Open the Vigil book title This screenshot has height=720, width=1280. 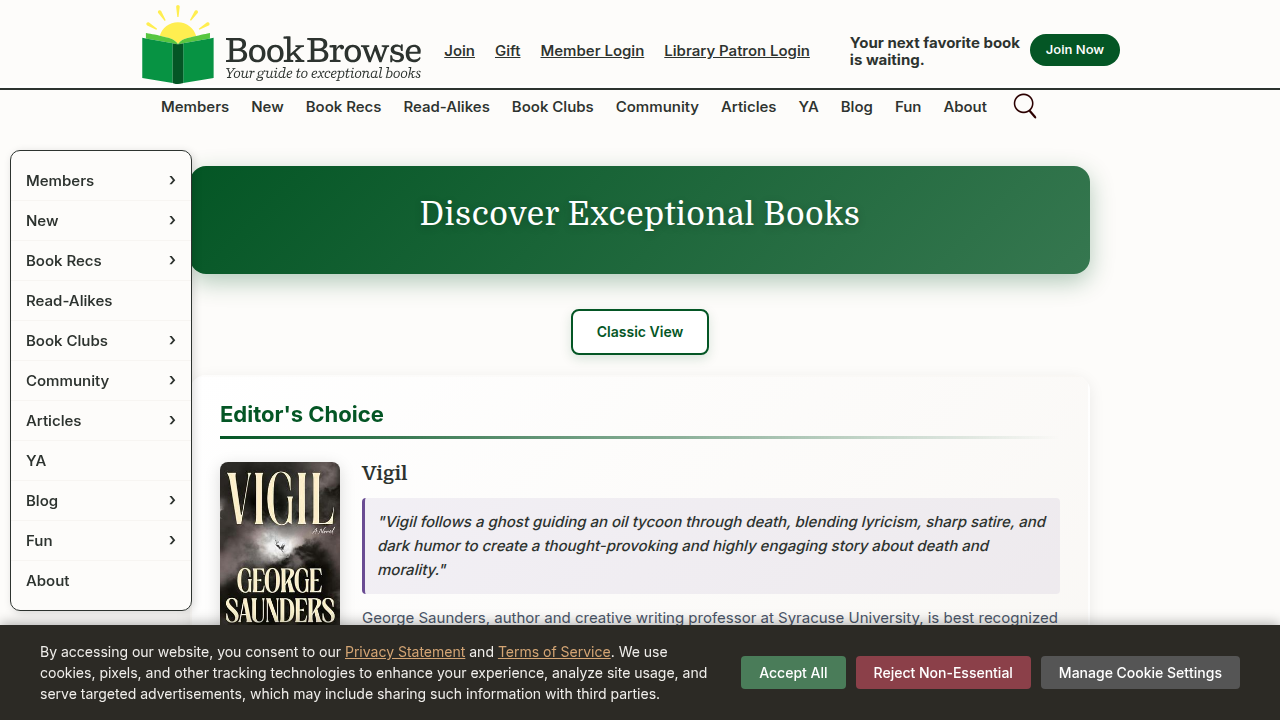[x=384, y=473]
